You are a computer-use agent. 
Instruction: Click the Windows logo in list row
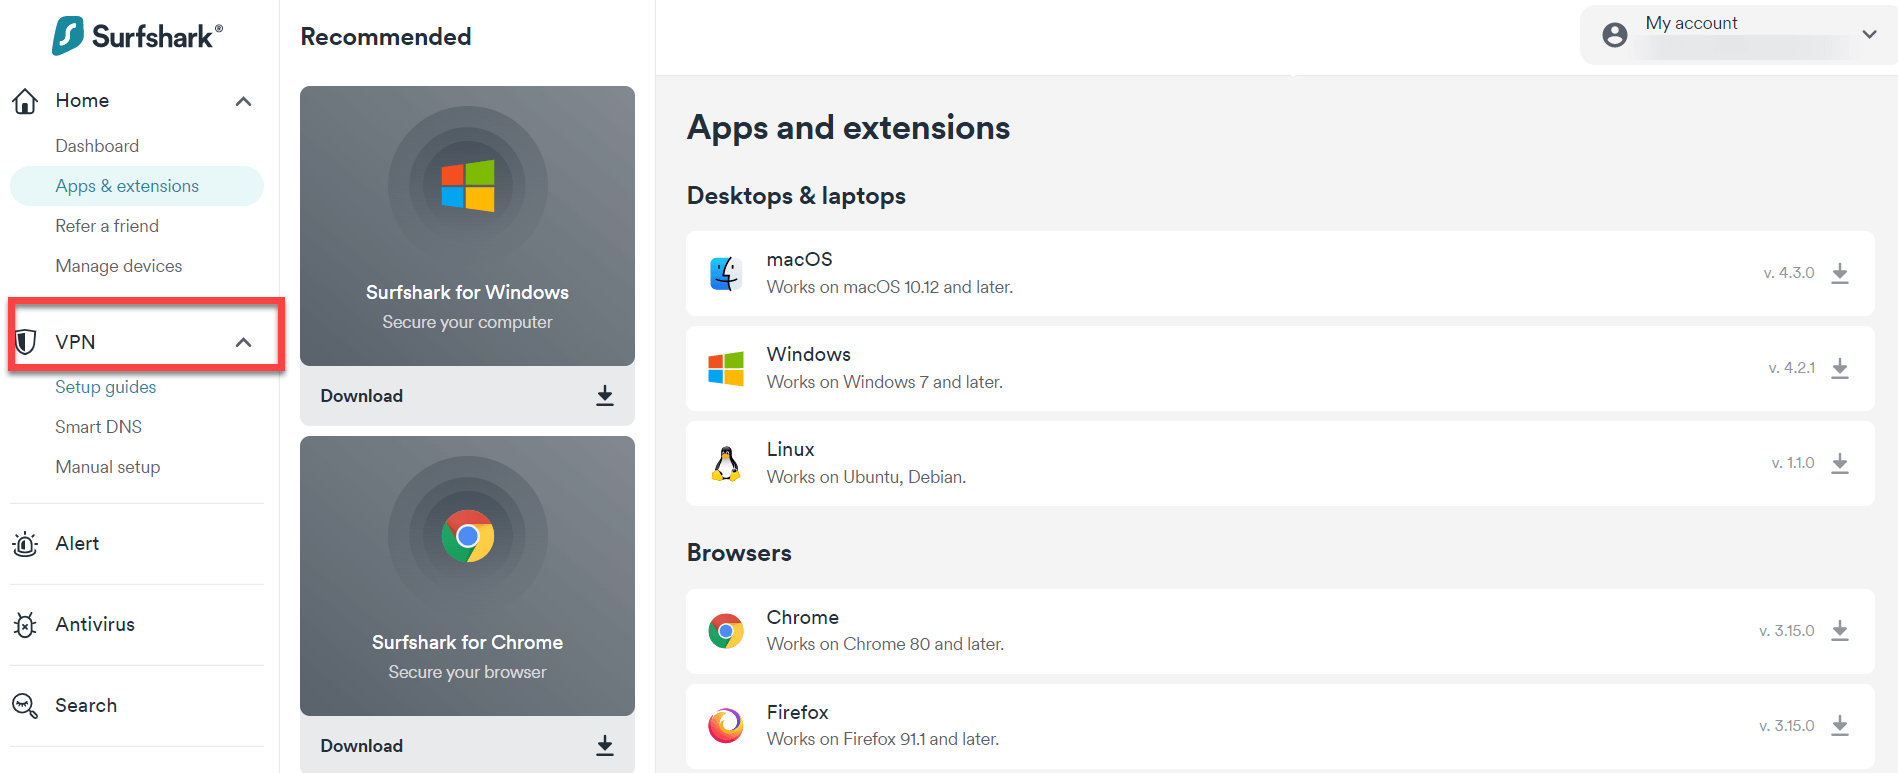coord(726,368)
